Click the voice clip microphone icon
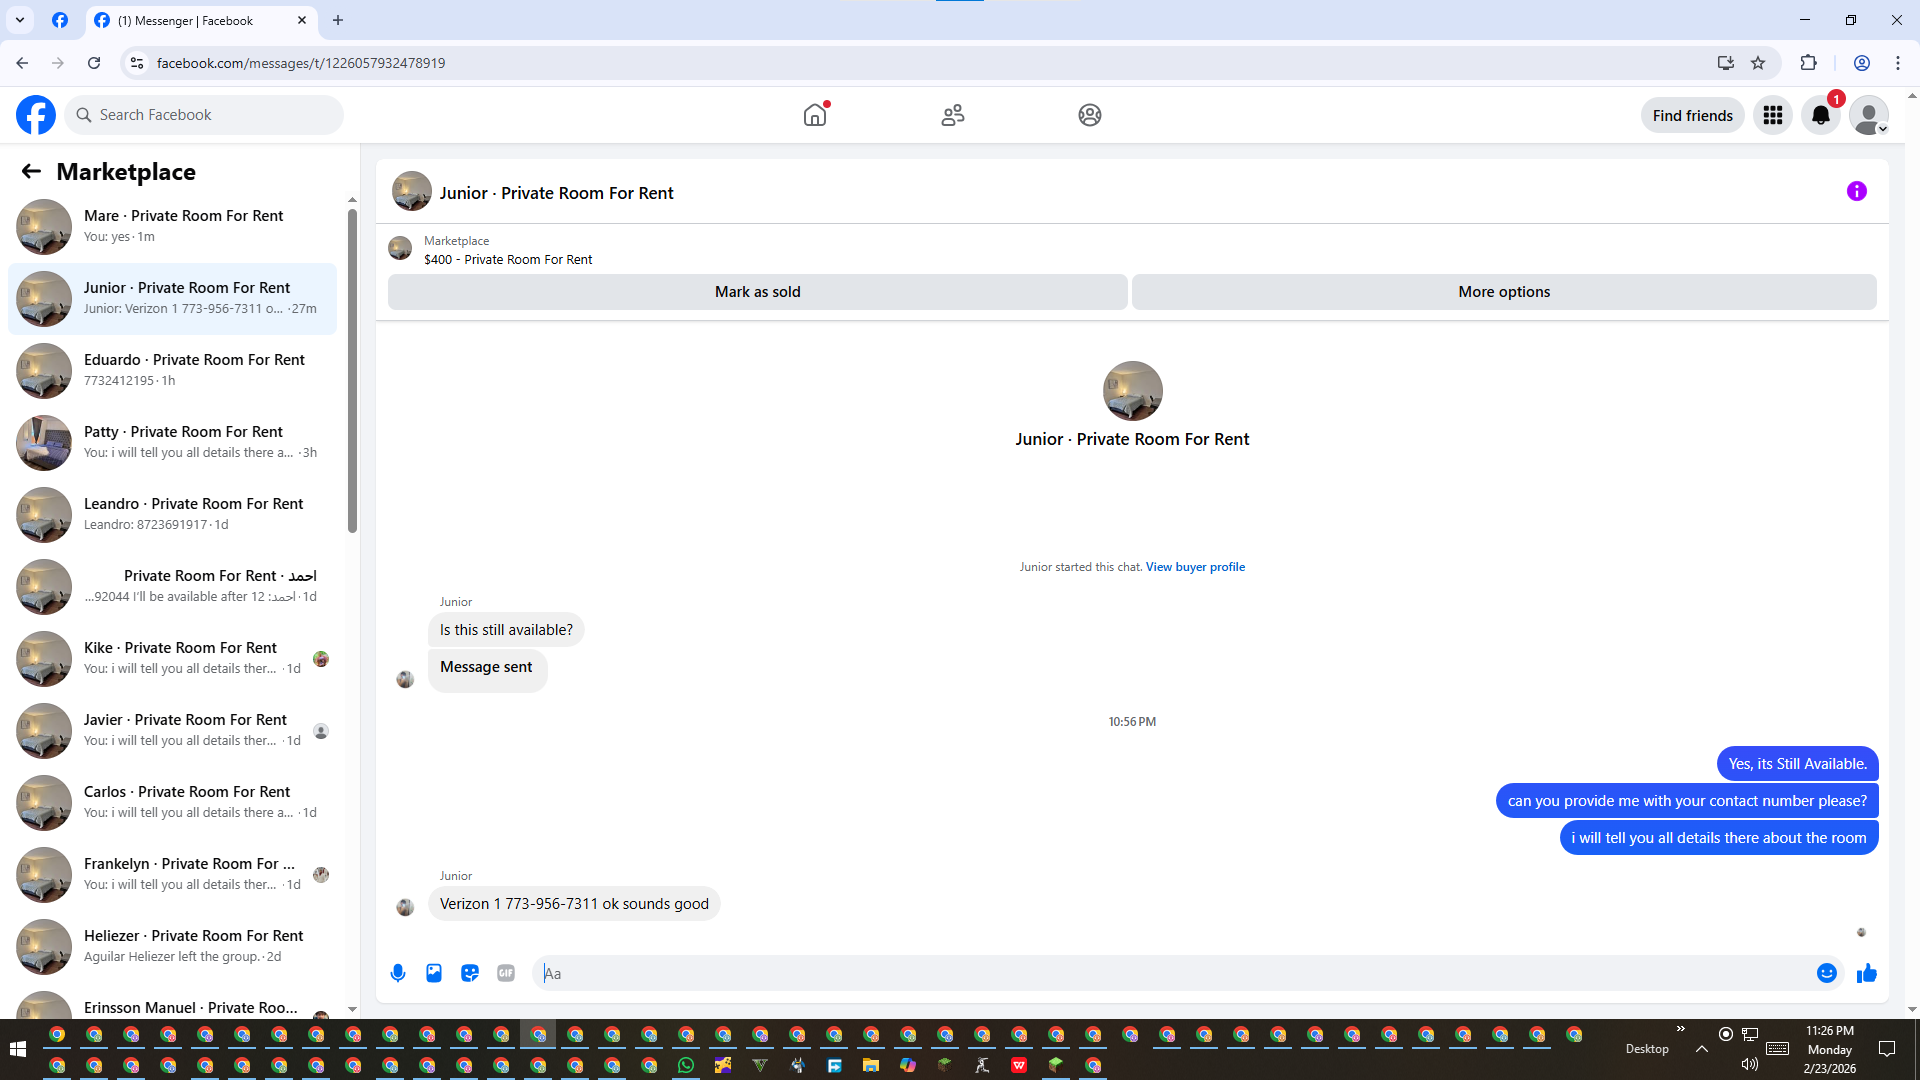The height and width of the screenshot is (1080, 1920). [x=398, y=973]
